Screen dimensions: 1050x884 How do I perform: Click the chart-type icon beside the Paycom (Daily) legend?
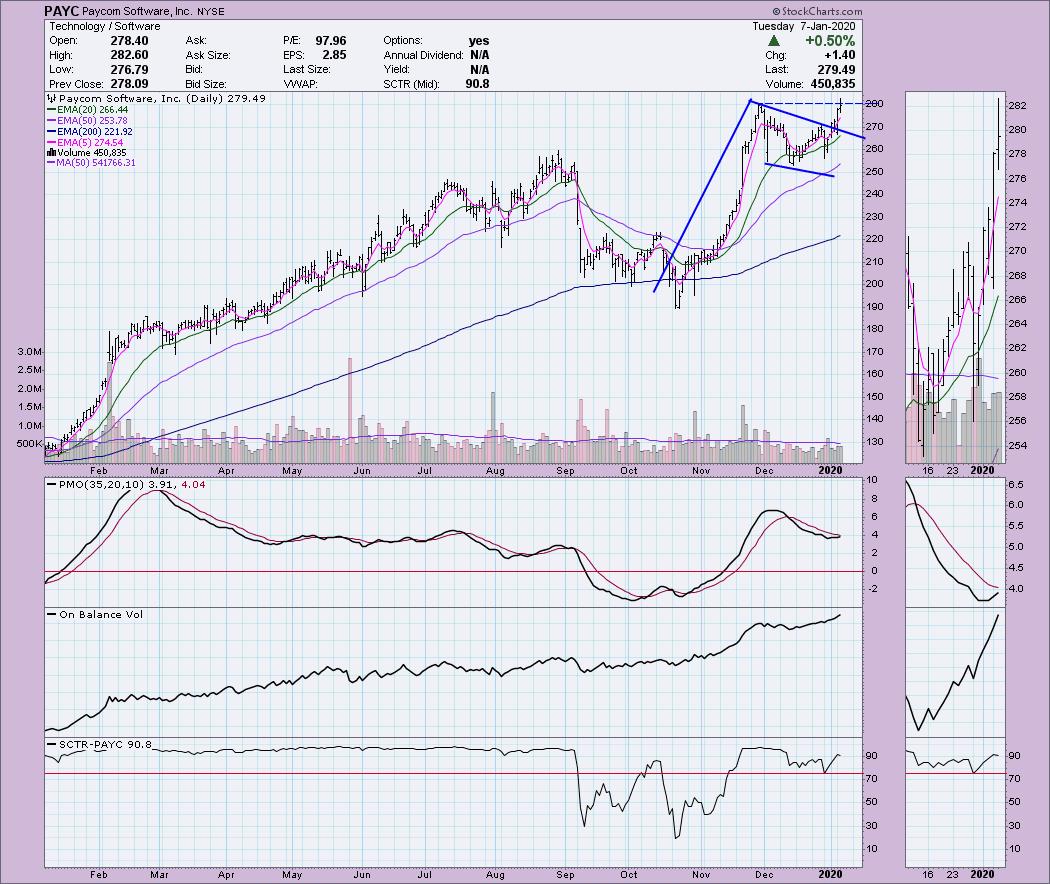(51, 98)
